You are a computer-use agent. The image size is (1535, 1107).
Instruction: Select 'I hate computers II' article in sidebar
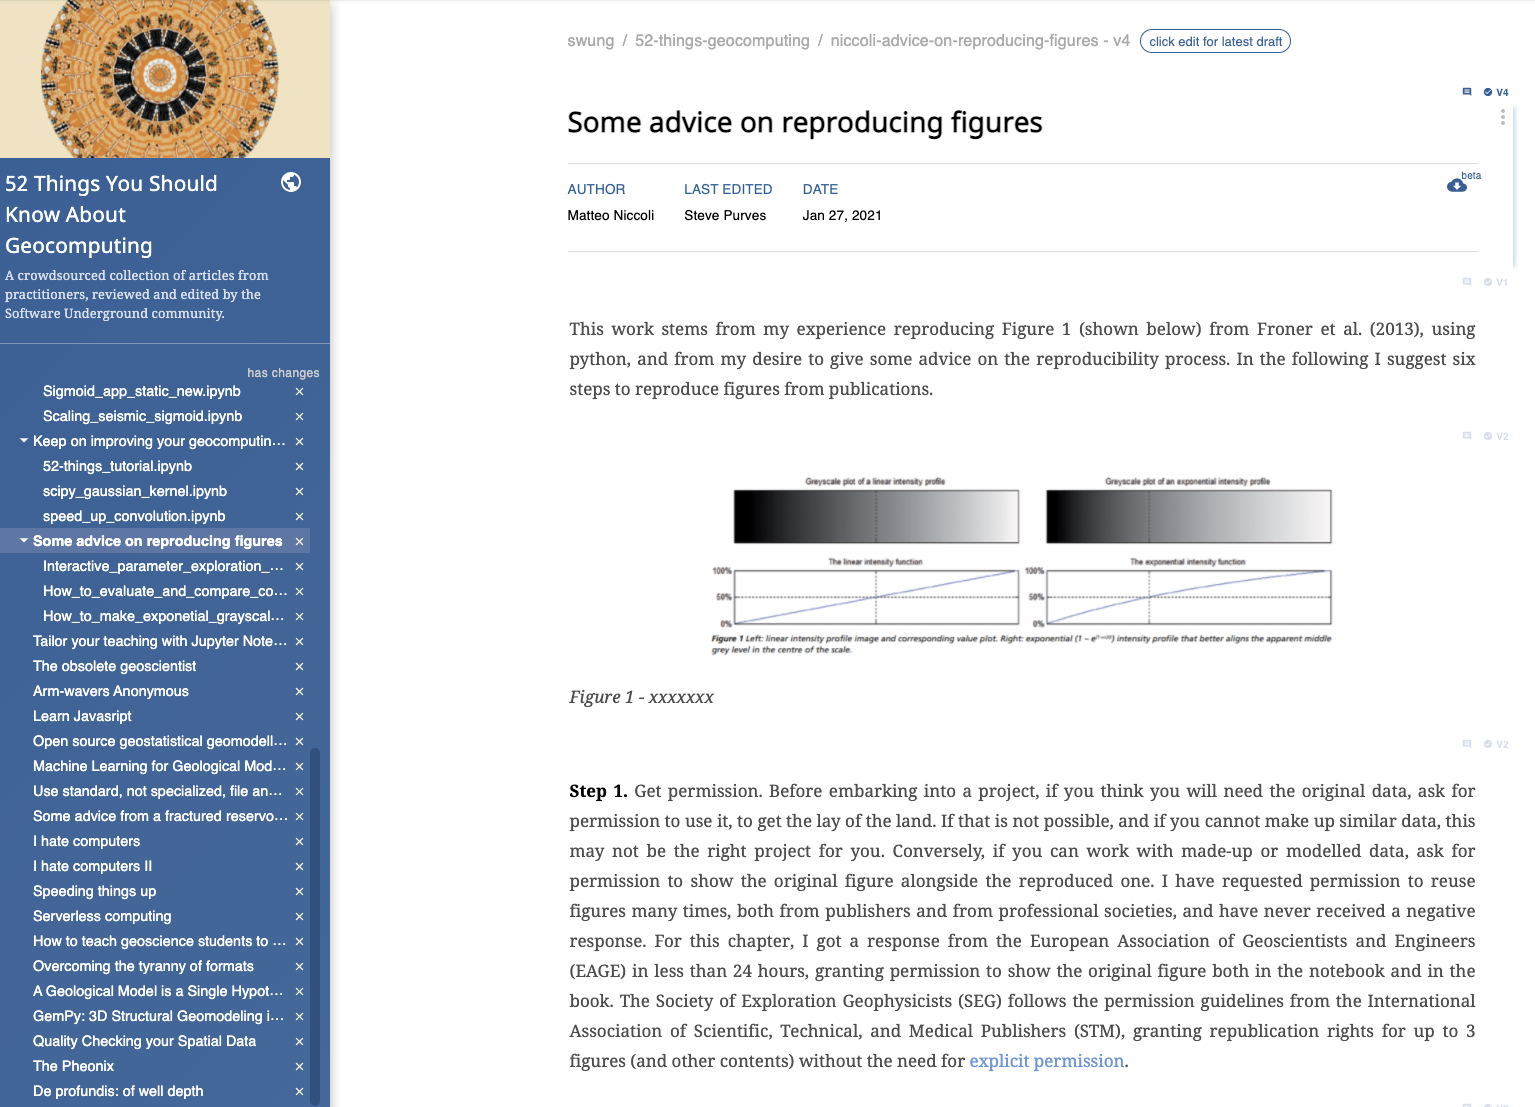[92, 867]
